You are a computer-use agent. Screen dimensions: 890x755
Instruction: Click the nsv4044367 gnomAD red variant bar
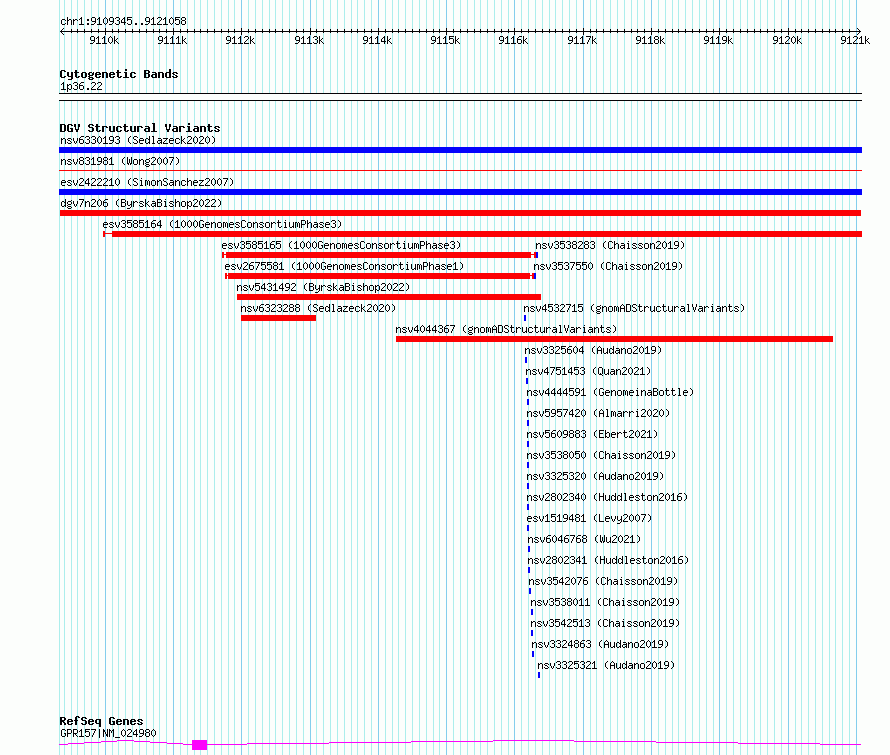[x=614, y=339]
